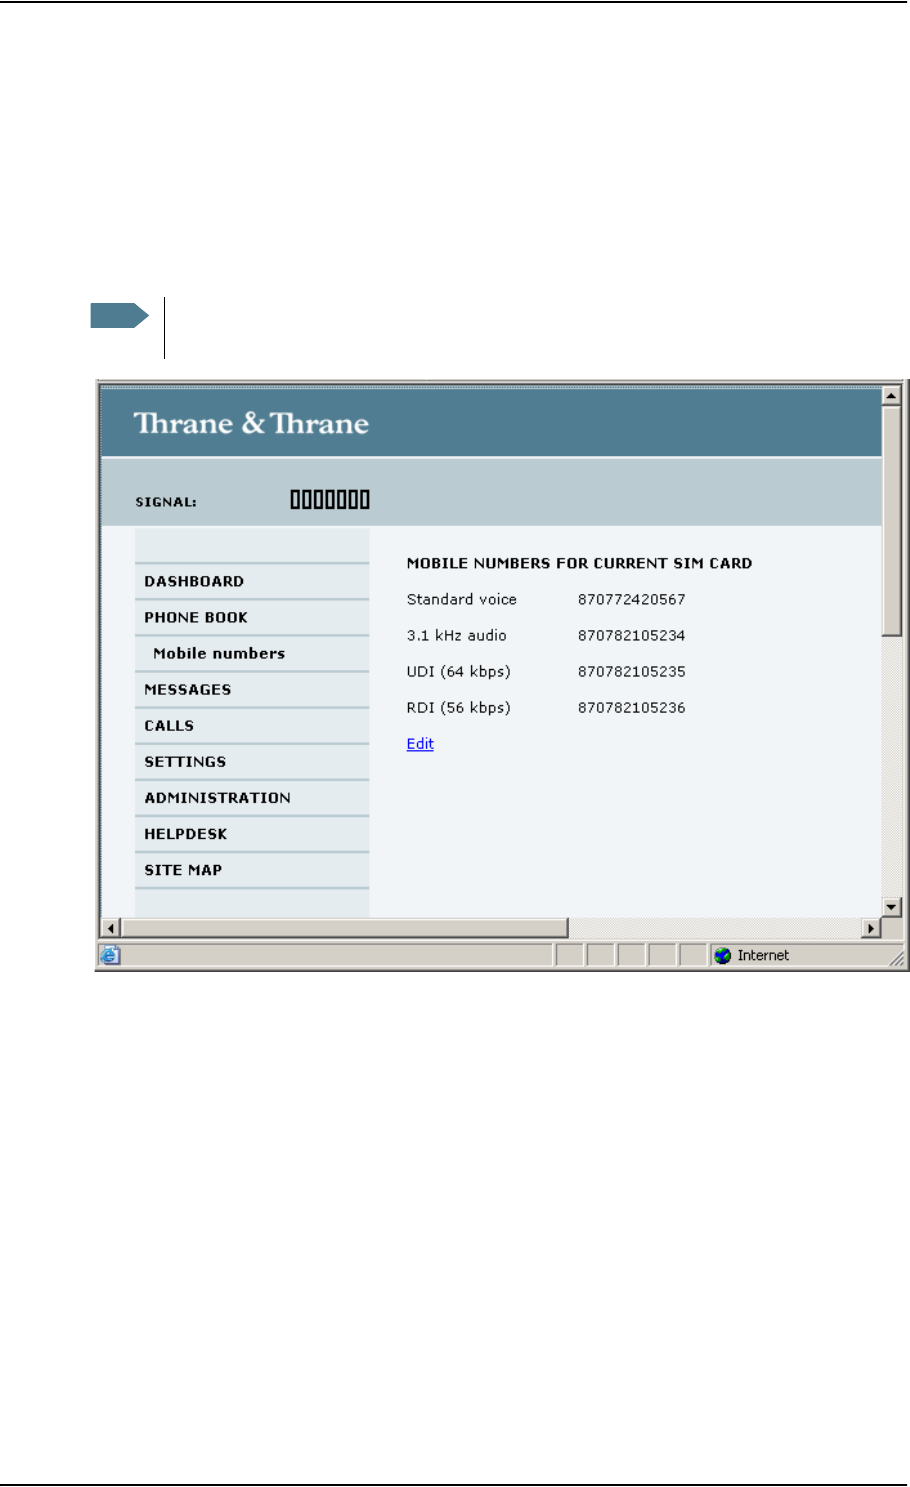
Task: Open the CALLS menu entry
Action: [169, 725]
